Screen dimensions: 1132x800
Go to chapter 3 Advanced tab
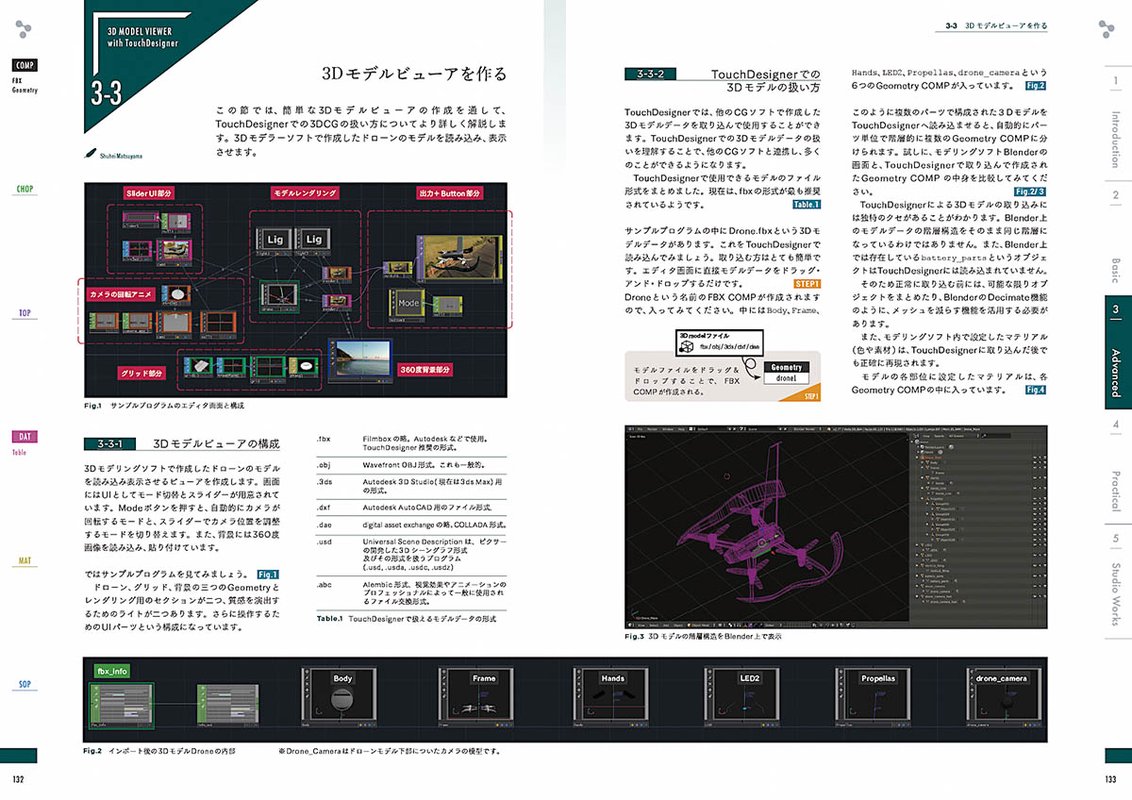click(x=1117, y=352)
